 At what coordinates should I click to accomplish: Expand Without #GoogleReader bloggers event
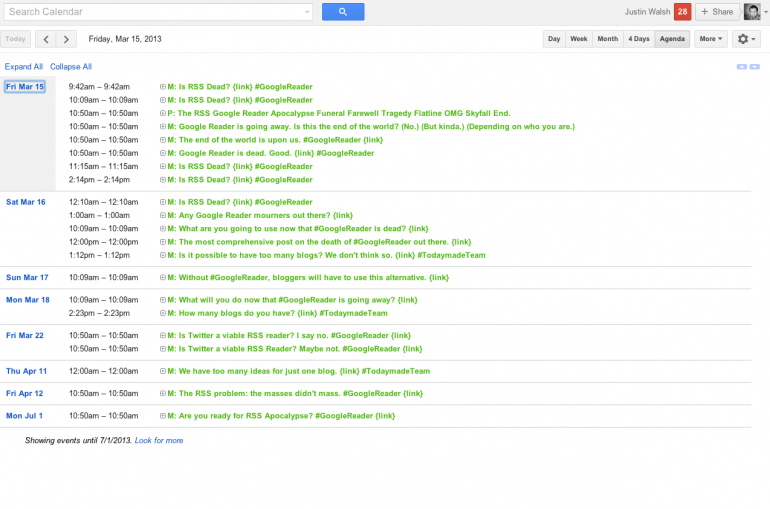(163, 278)
